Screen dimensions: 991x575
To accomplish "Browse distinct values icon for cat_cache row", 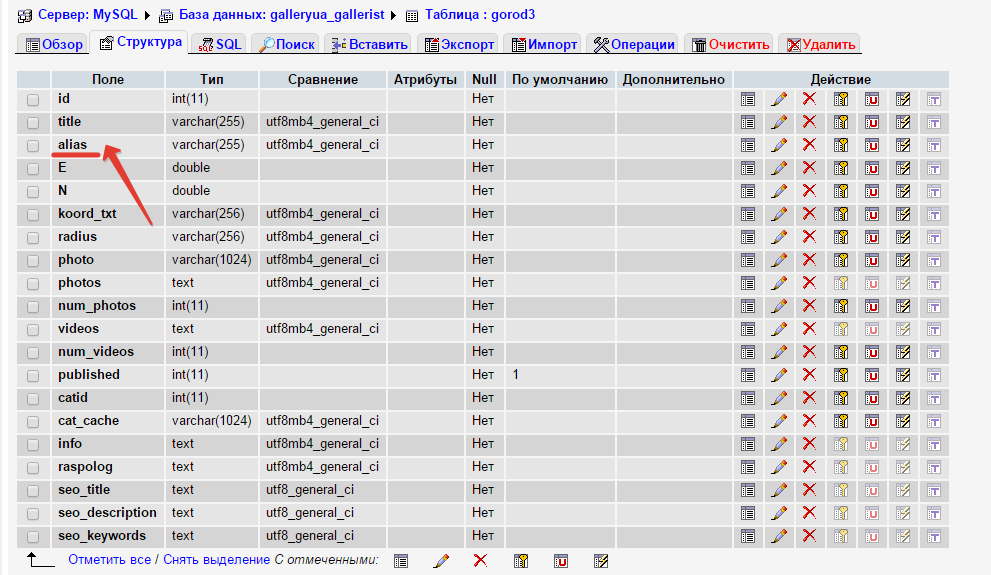I will pos(748,421).
